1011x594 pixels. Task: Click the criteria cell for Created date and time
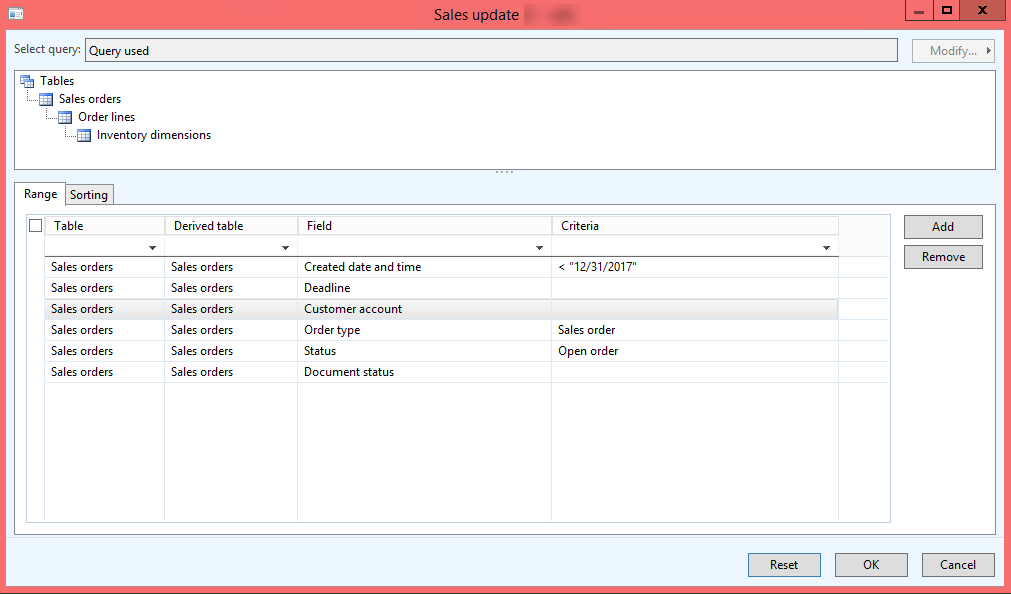(694, 267)
